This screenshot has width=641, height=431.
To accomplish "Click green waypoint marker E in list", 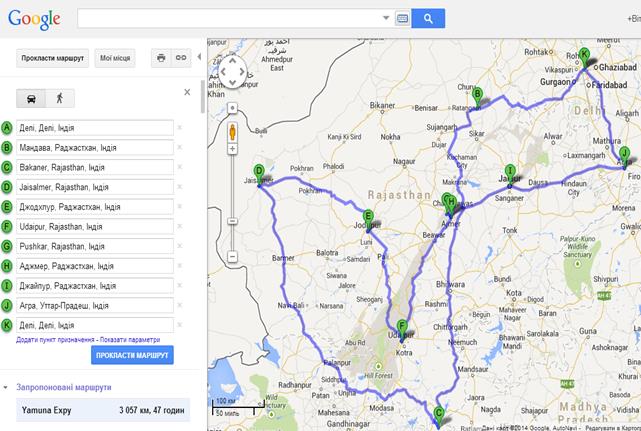I will (x=7, y=207).
